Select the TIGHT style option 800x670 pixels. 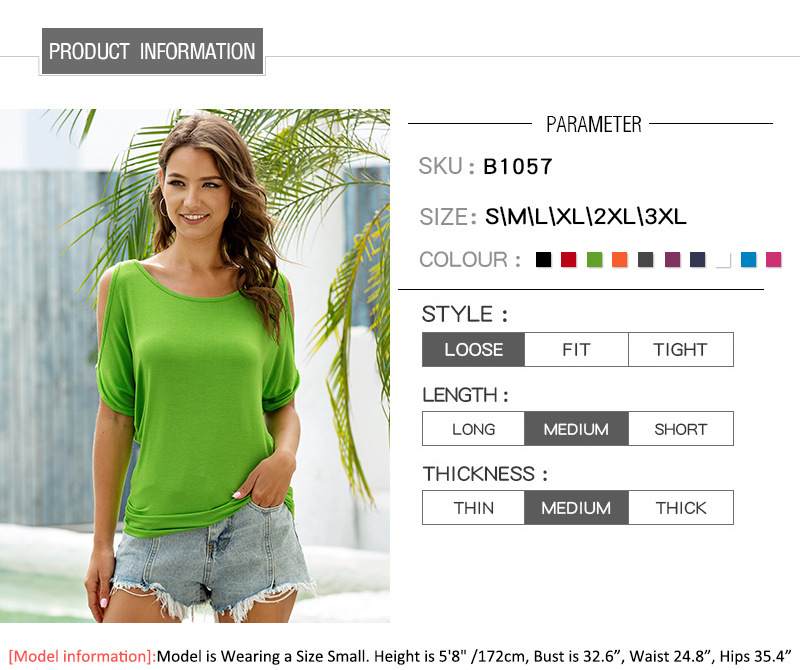(681, 350)
